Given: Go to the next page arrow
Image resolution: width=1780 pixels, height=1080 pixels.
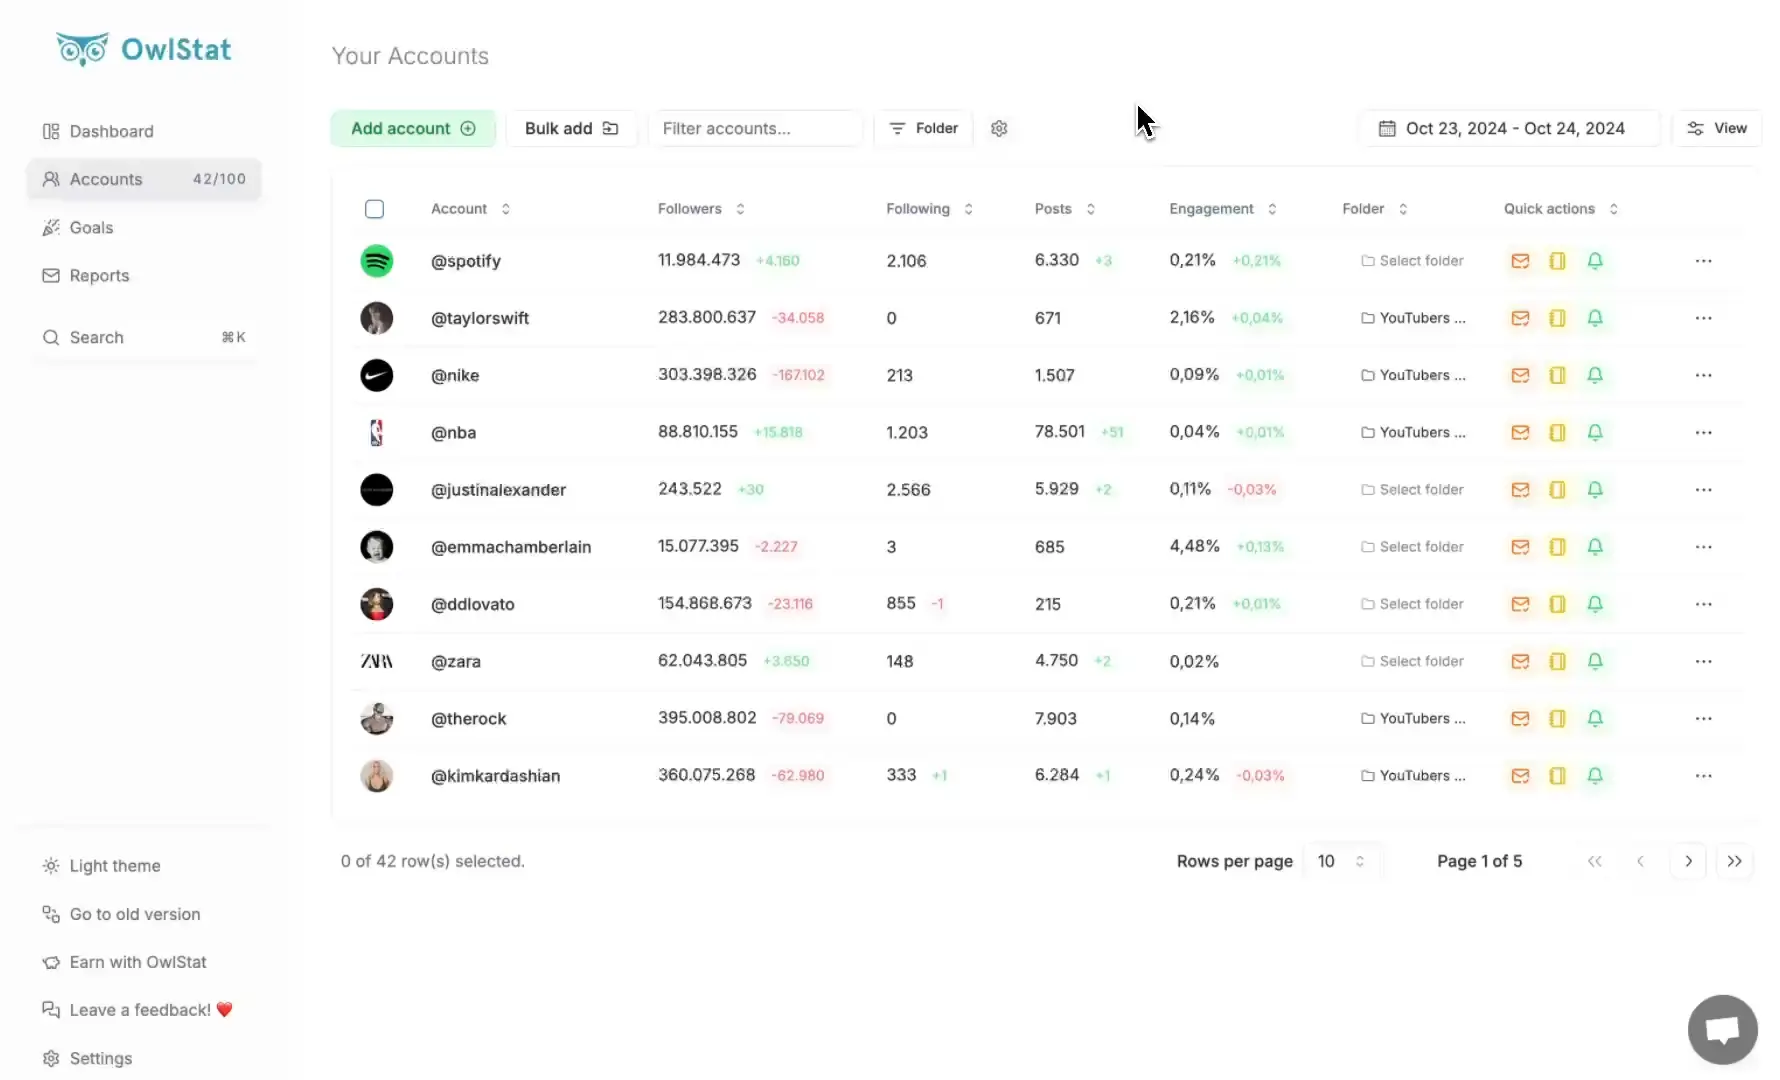Looking at the screenshot, I should (1688, 861).
